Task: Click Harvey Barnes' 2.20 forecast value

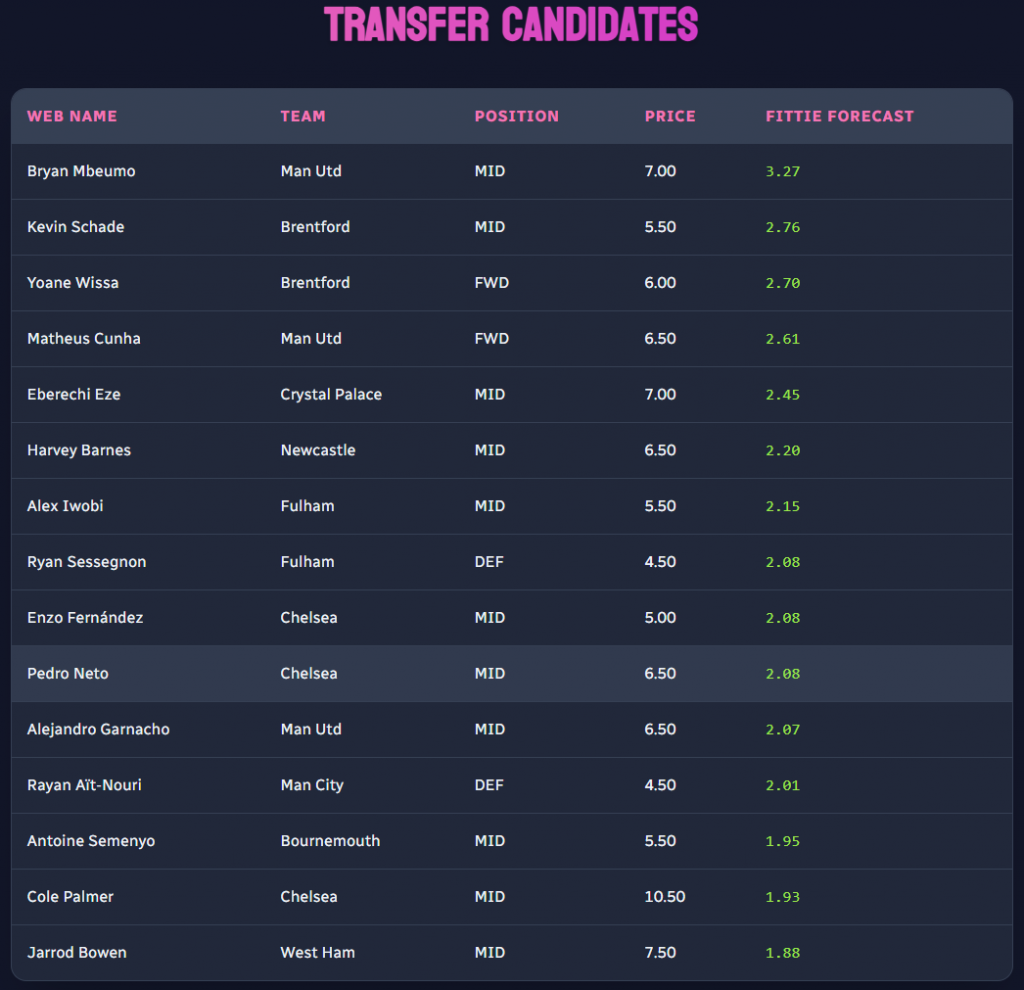Action: [x=783, y=451]
